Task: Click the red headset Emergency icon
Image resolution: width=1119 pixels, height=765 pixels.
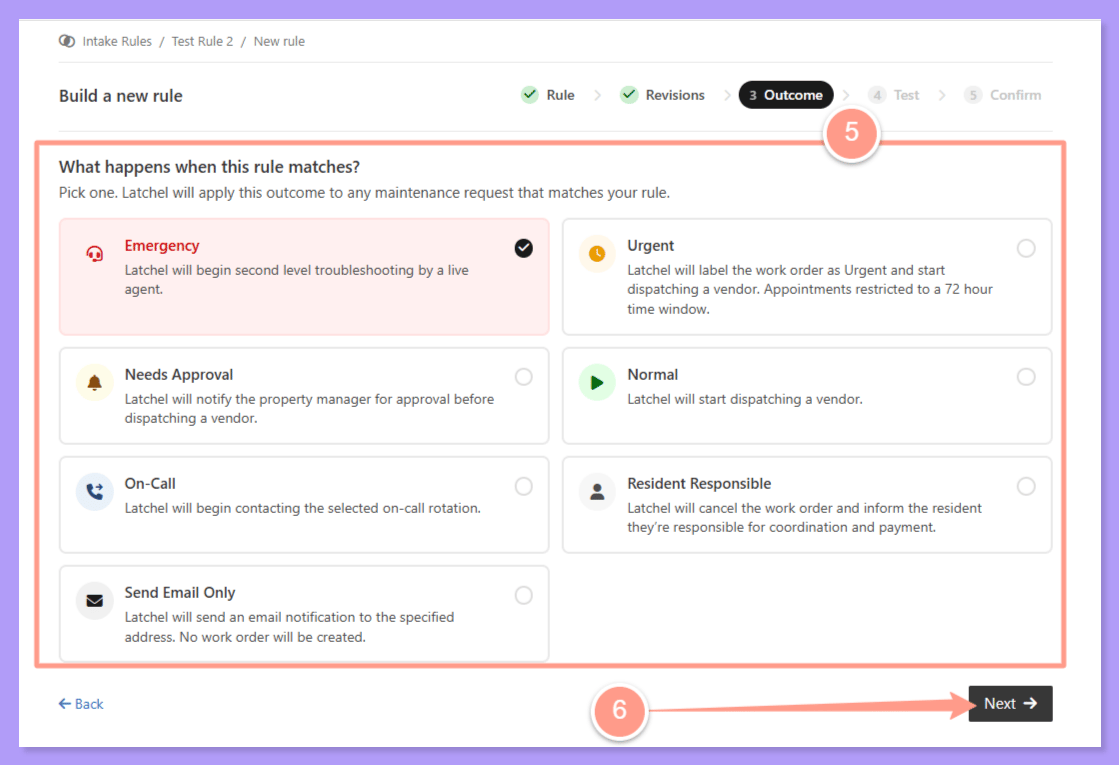Action: 94,253
